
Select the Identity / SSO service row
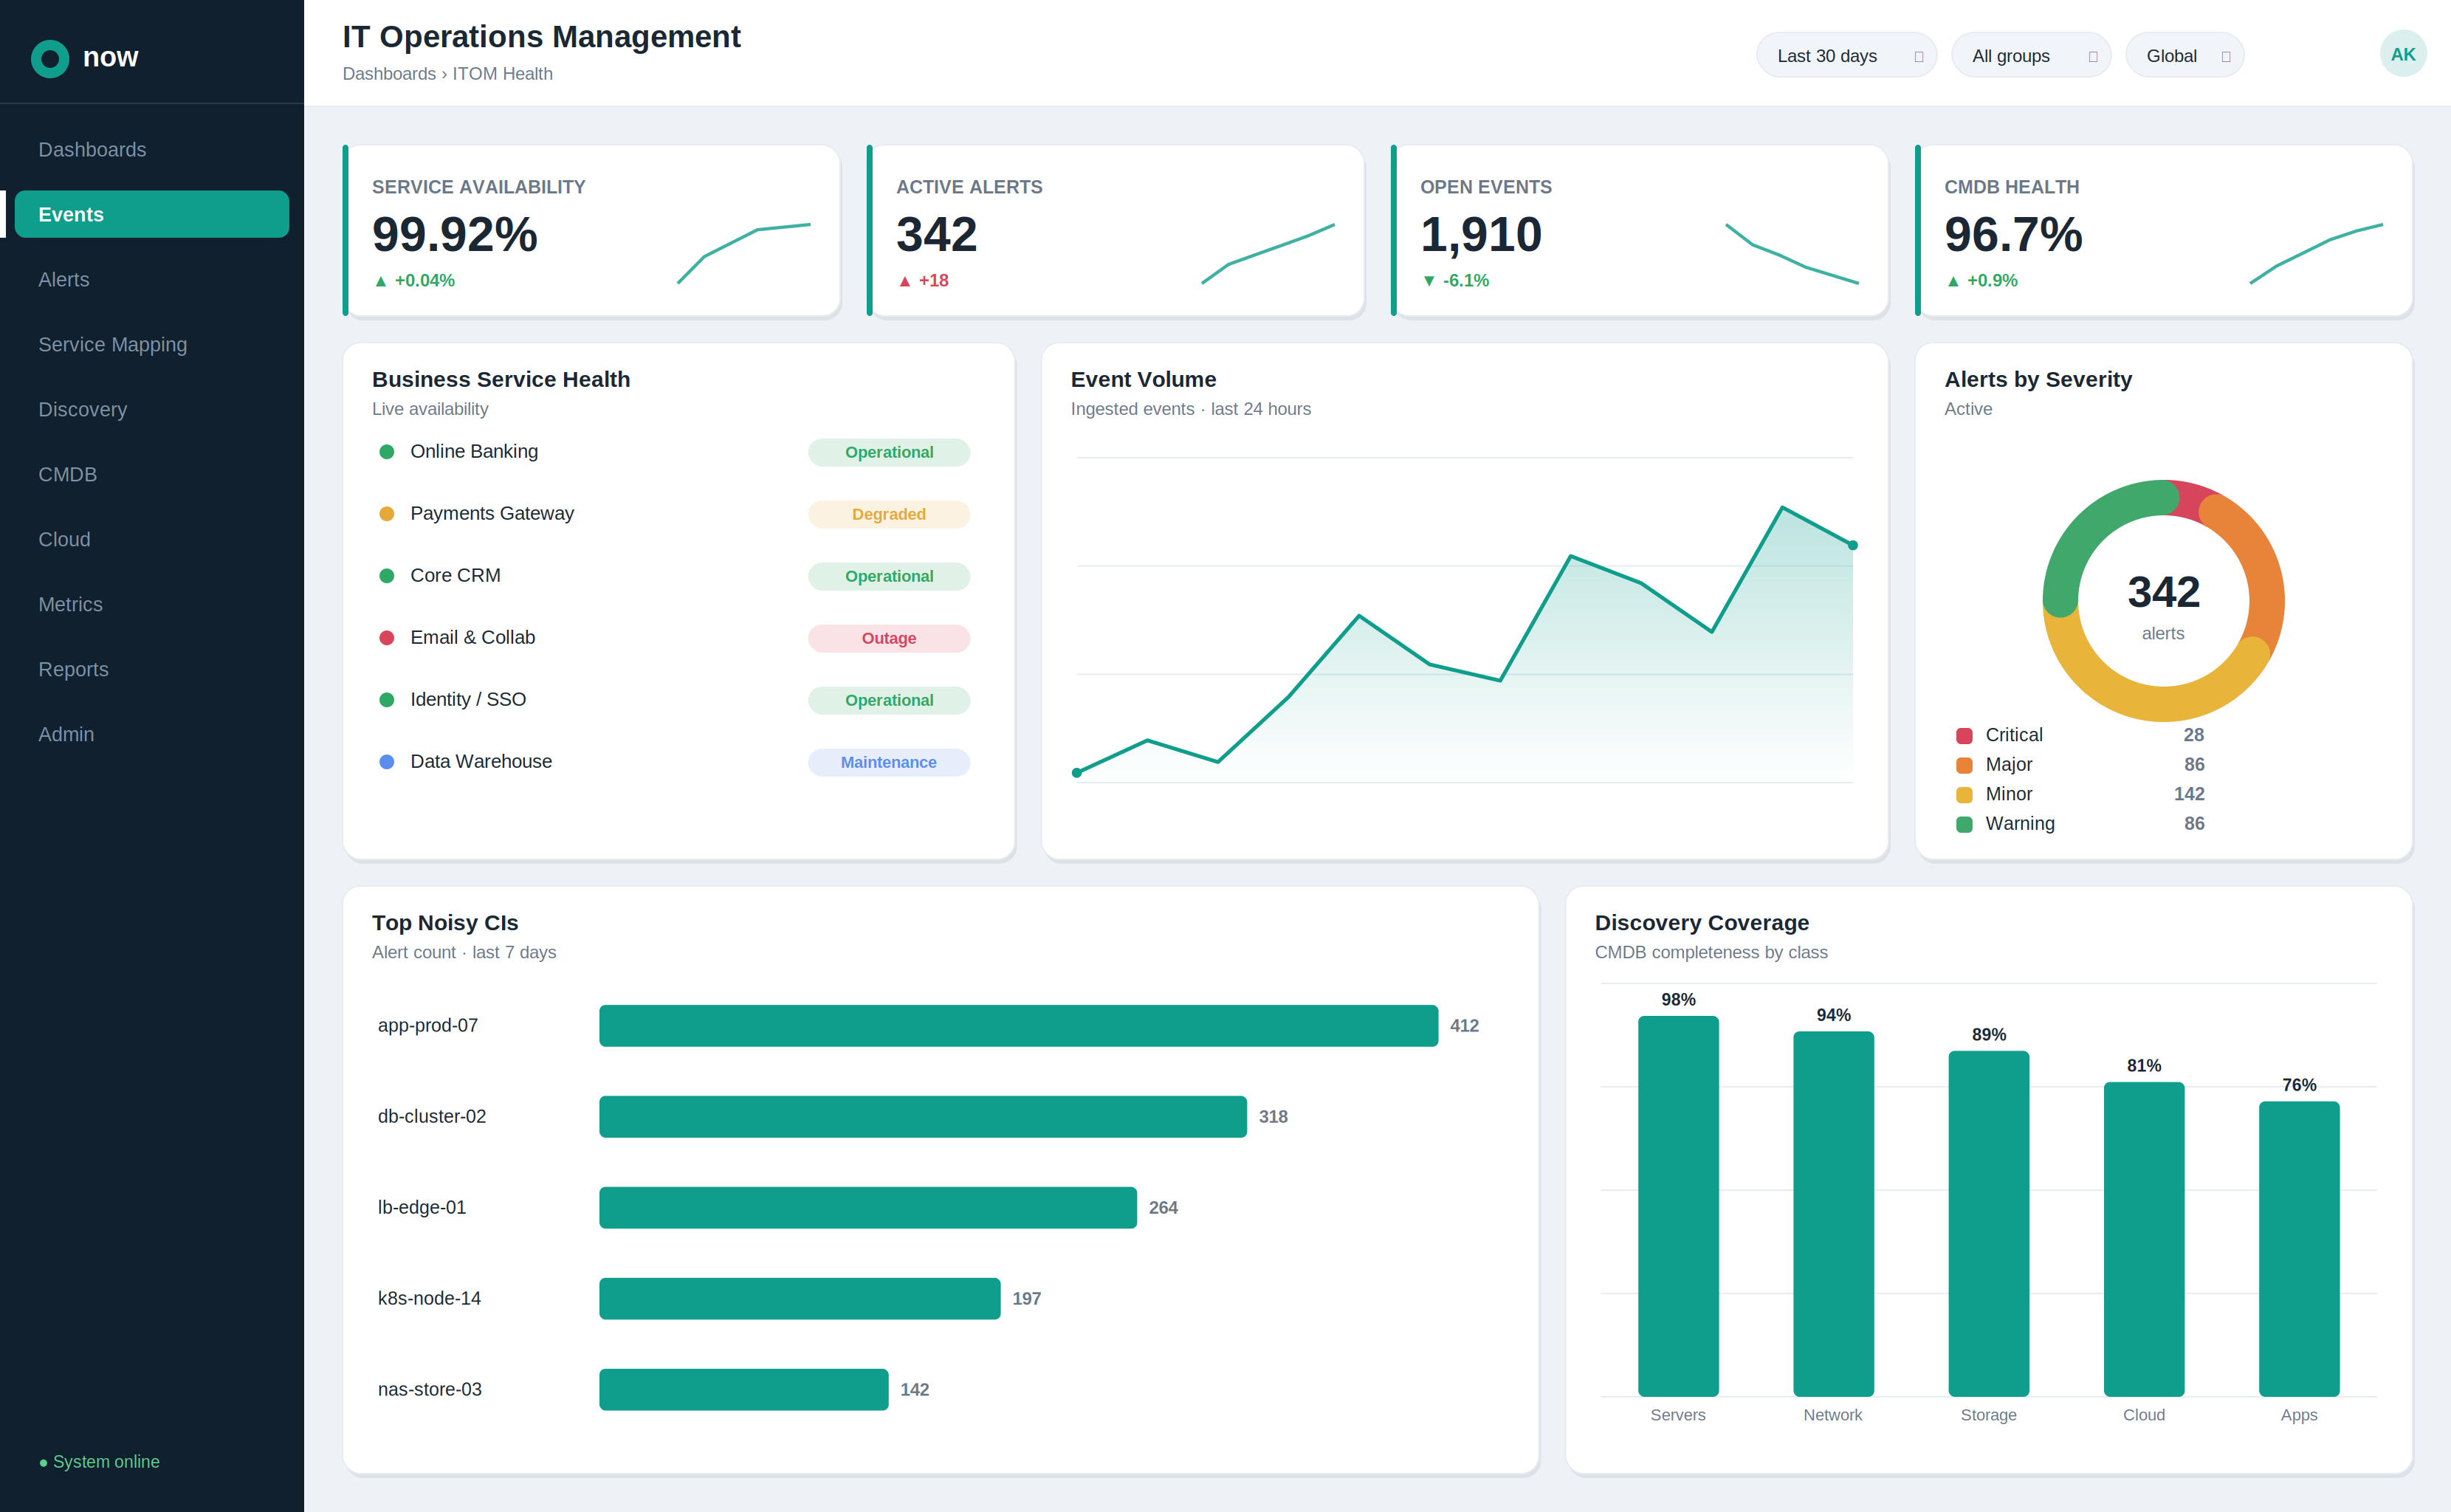(x=675, y=700)
